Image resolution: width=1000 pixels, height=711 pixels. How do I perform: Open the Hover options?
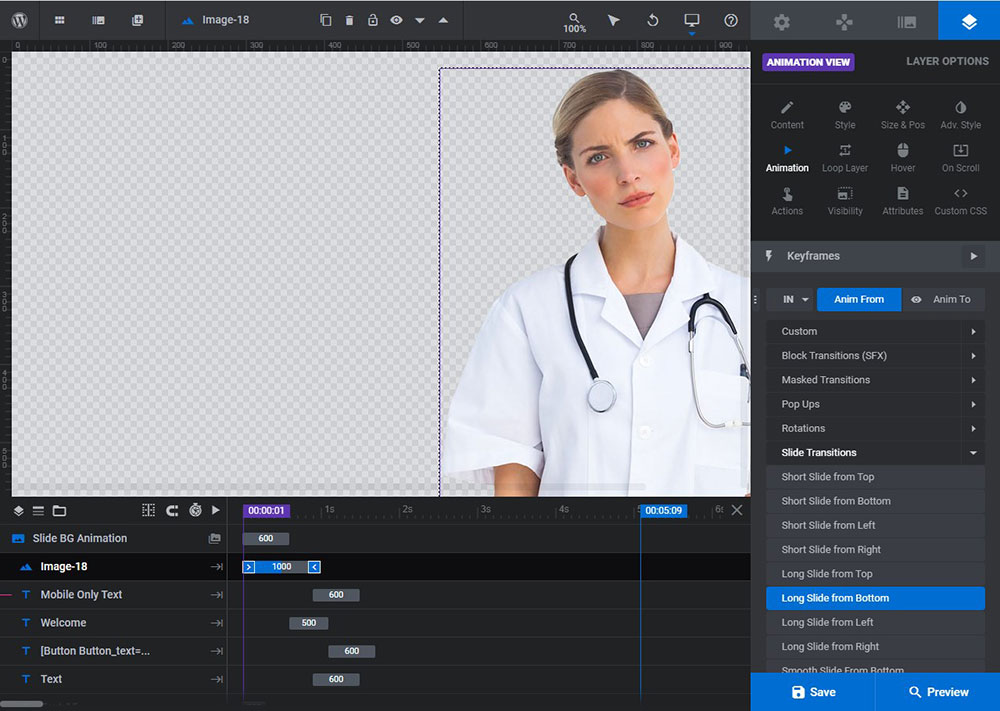pyautogui.click(x=902, y=158)
